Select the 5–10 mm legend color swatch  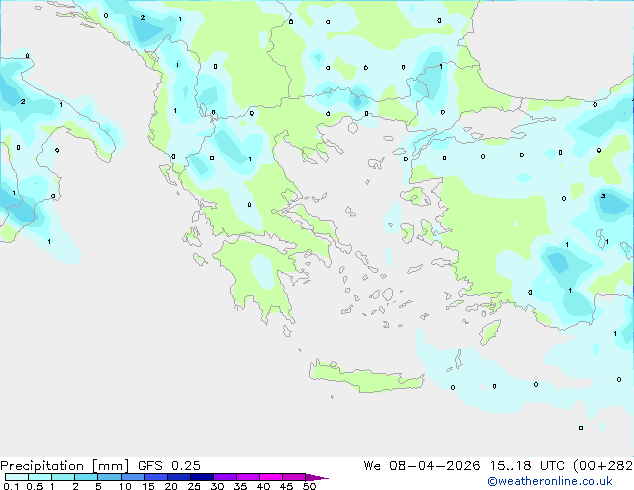tap(109, 477)
